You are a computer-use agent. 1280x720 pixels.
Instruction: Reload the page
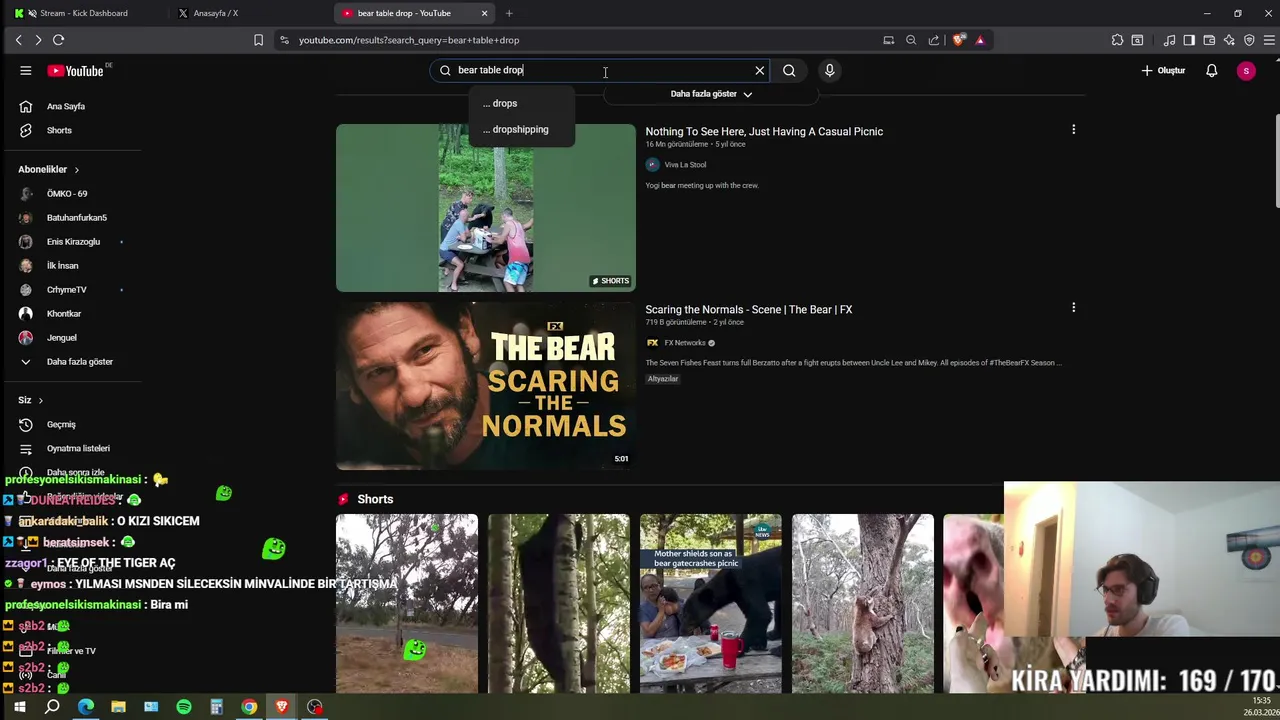(x=58, y=40)
